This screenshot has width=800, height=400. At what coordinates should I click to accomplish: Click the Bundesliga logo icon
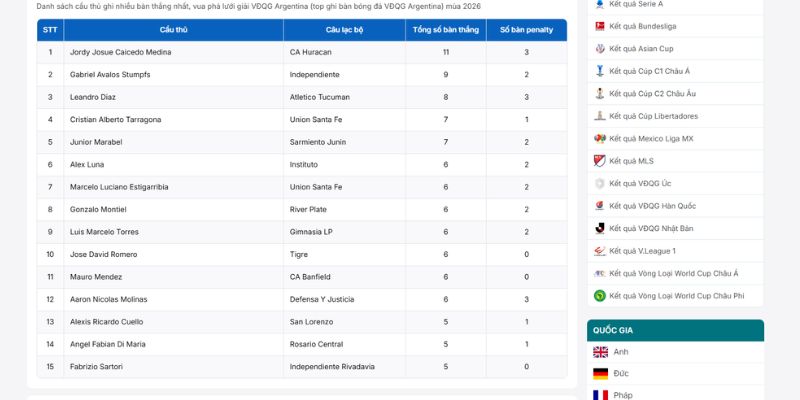[x=600, y=26]
